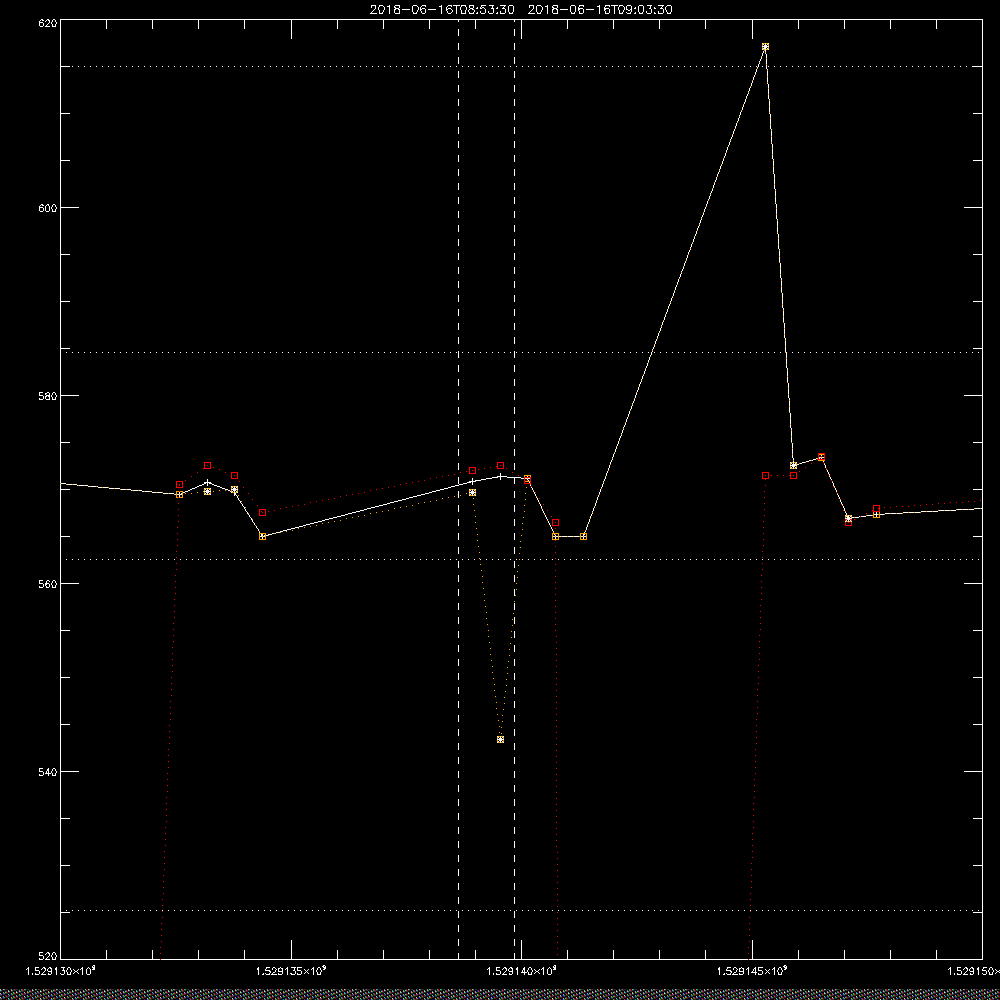Click the right white dashed vertical line
The width and height of the screenshot is (1000, 1000).
pyautogui.click(x=515, y=488)
